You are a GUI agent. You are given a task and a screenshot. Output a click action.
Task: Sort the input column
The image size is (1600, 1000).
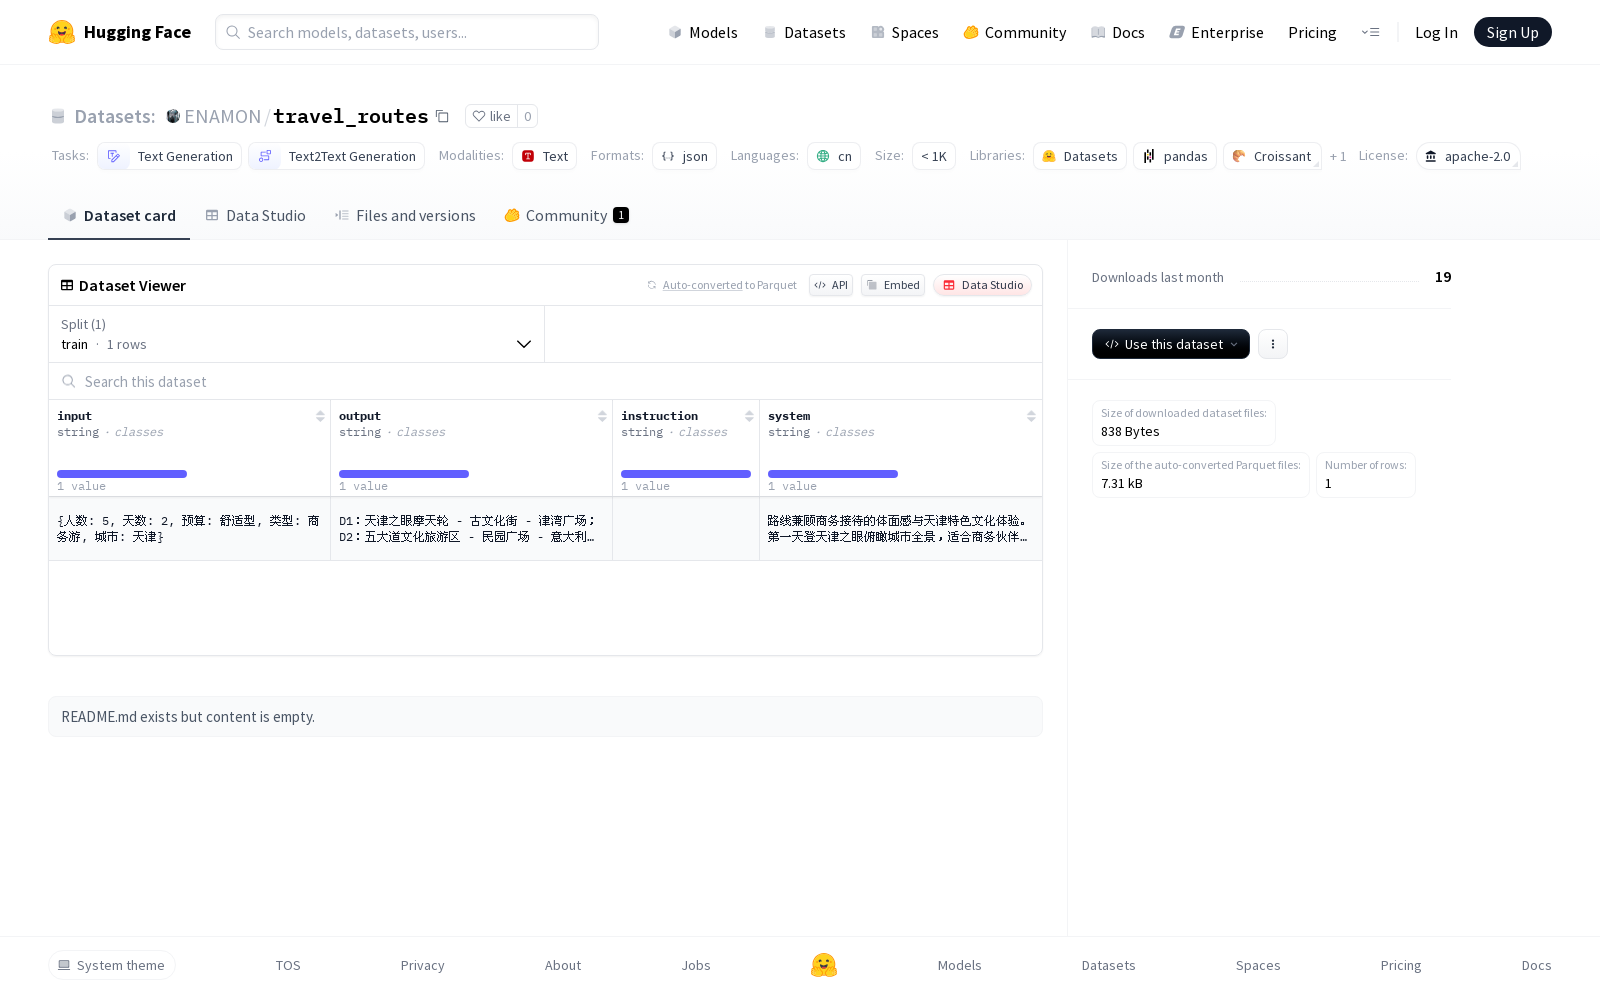[x=320, y=416]
